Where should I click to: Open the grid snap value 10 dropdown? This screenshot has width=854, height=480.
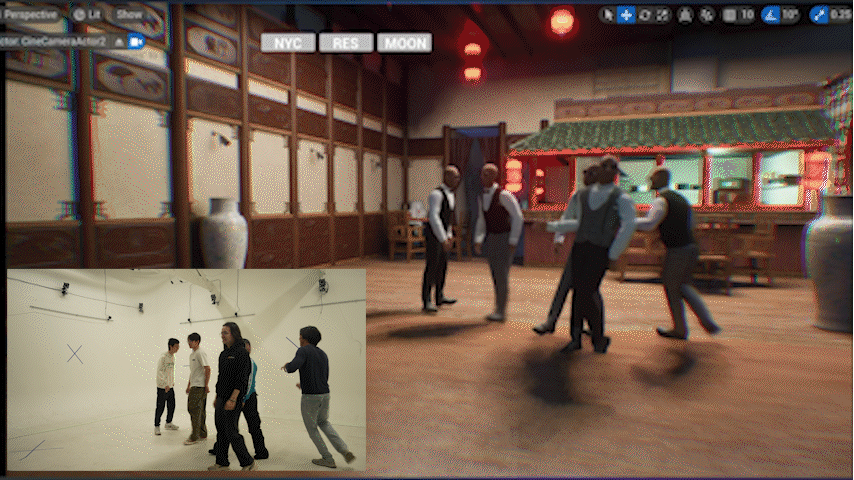point(747,15)
